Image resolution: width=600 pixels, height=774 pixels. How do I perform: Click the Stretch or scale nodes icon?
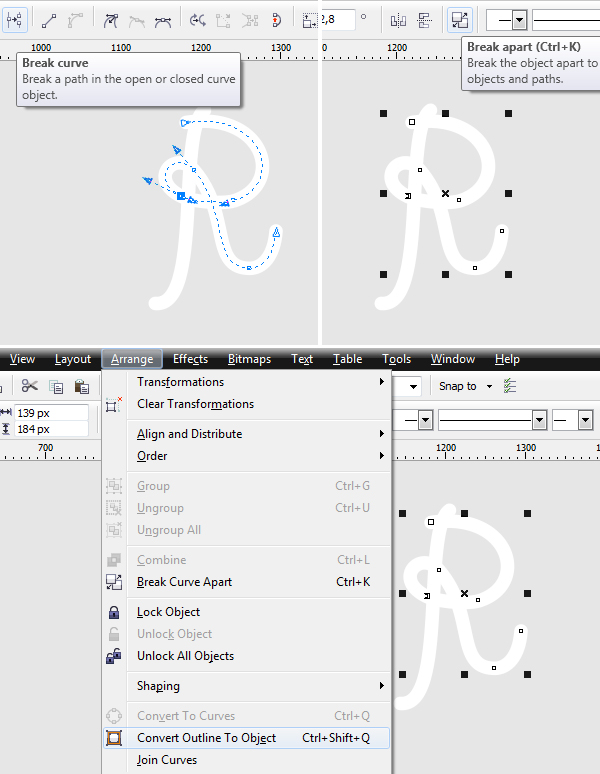point(310,21)
